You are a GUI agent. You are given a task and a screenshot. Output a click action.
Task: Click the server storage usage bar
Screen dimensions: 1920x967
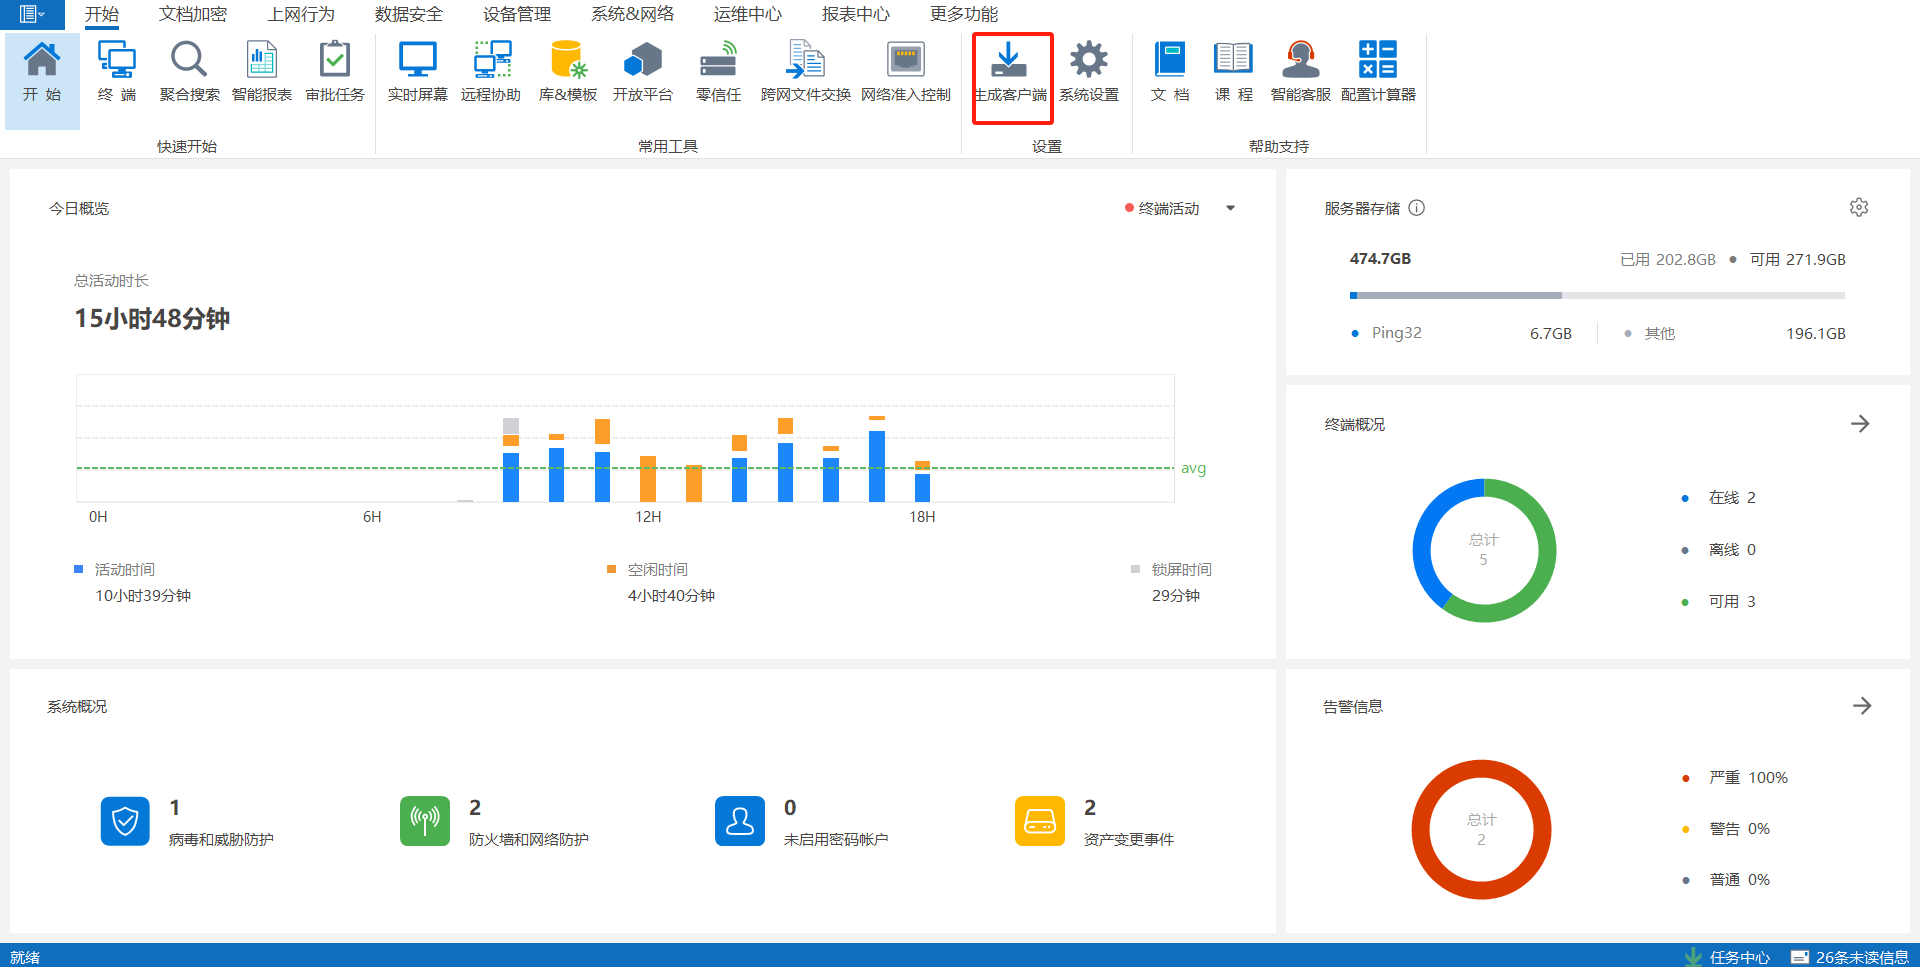1597,295
